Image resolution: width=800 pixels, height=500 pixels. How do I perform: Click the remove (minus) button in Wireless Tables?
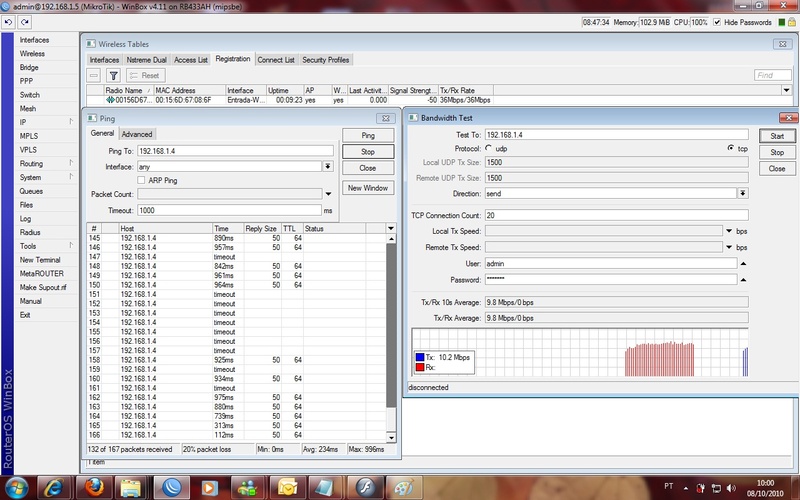pyautogui.click(x=94, y=75)
